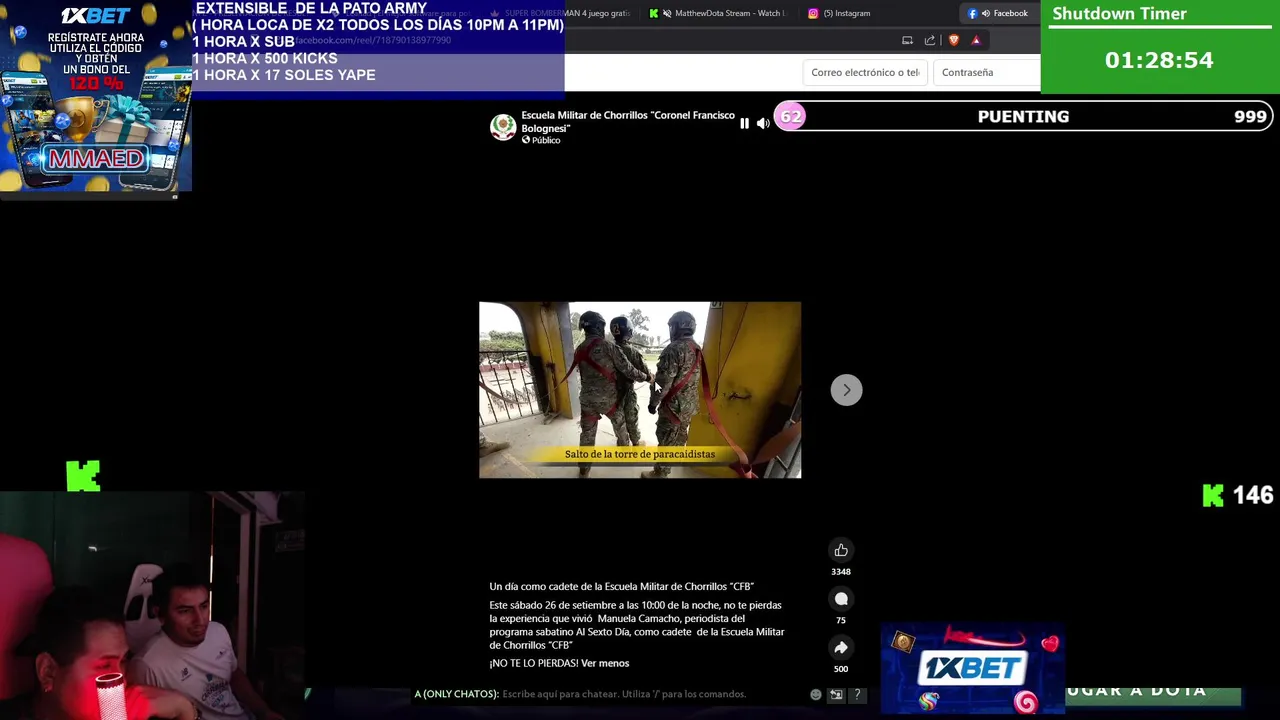Click the browser share page icon
Screen dimensions: 1280x720
point(930,40)
